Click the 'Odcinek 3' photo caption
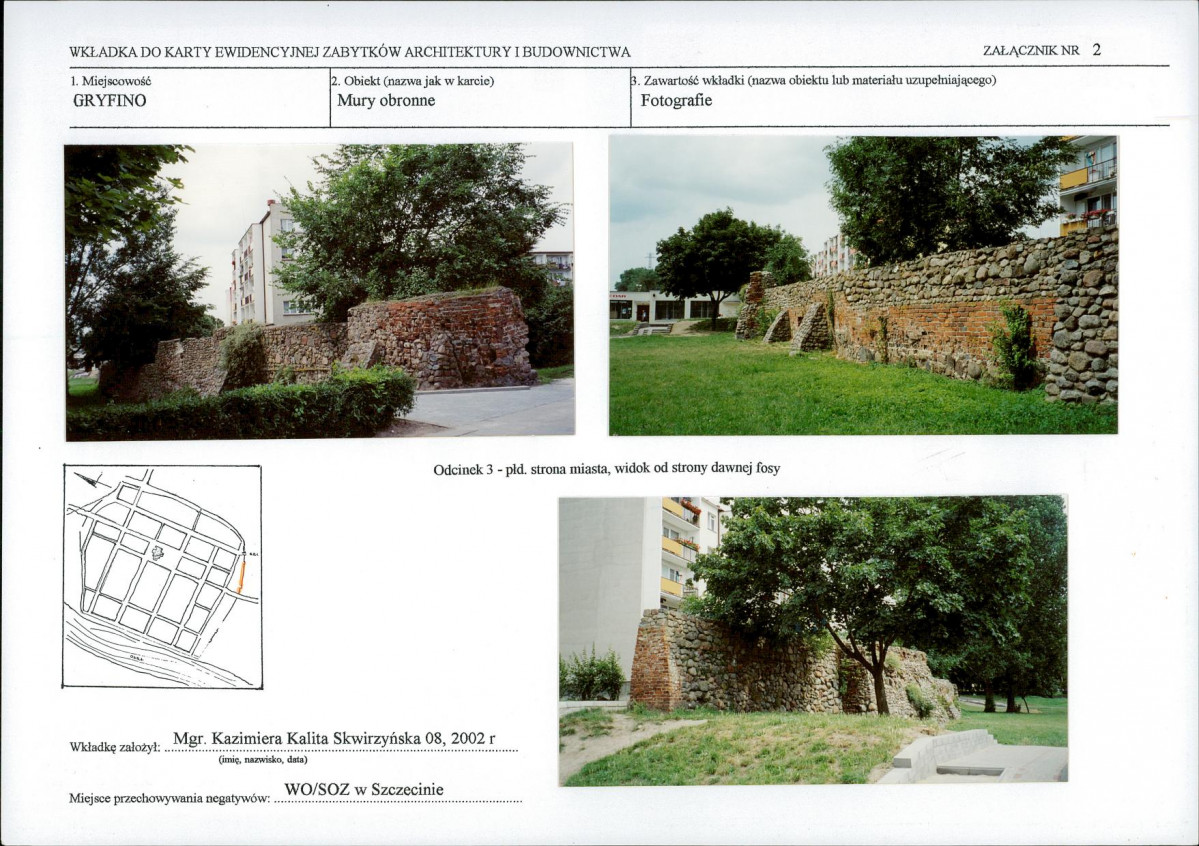Screen dimensions: 1199x846 pyautogui.click(x=606, y=469)
